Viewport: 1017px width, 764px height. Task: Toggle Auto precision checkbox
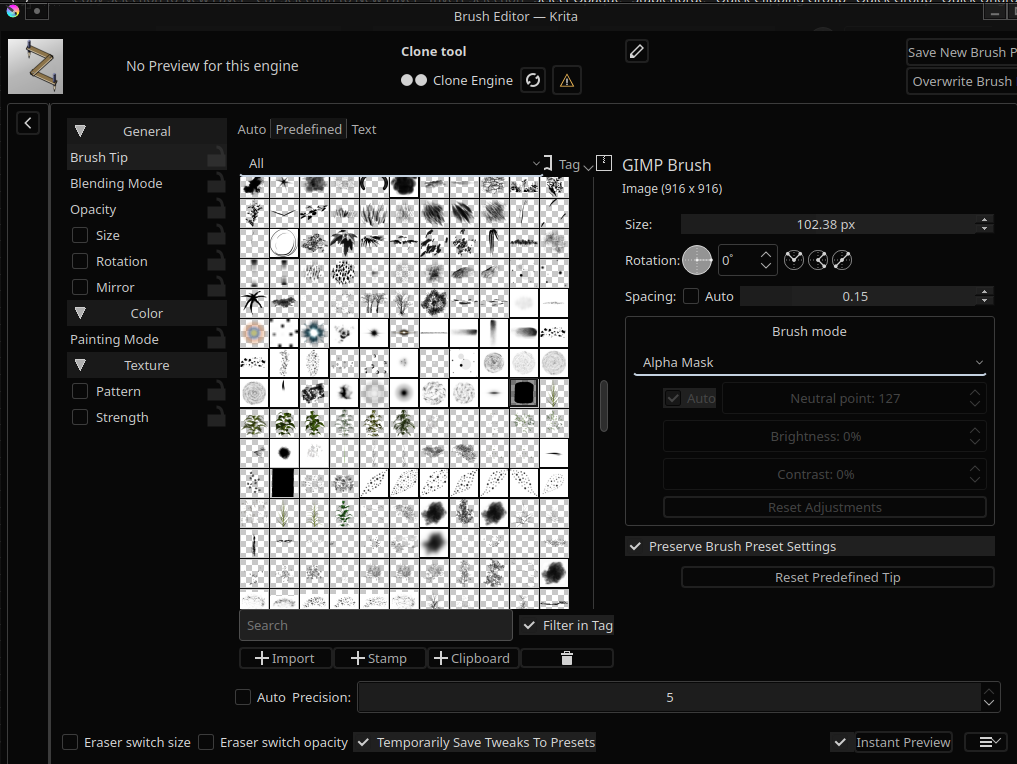tap(243, 697)
